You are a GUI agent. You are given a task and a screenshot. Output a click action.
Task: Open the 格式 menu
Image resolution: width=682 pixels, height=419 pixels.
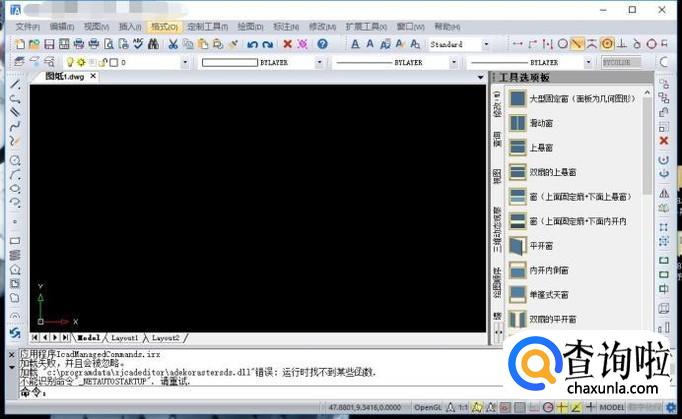click(162, 25)
